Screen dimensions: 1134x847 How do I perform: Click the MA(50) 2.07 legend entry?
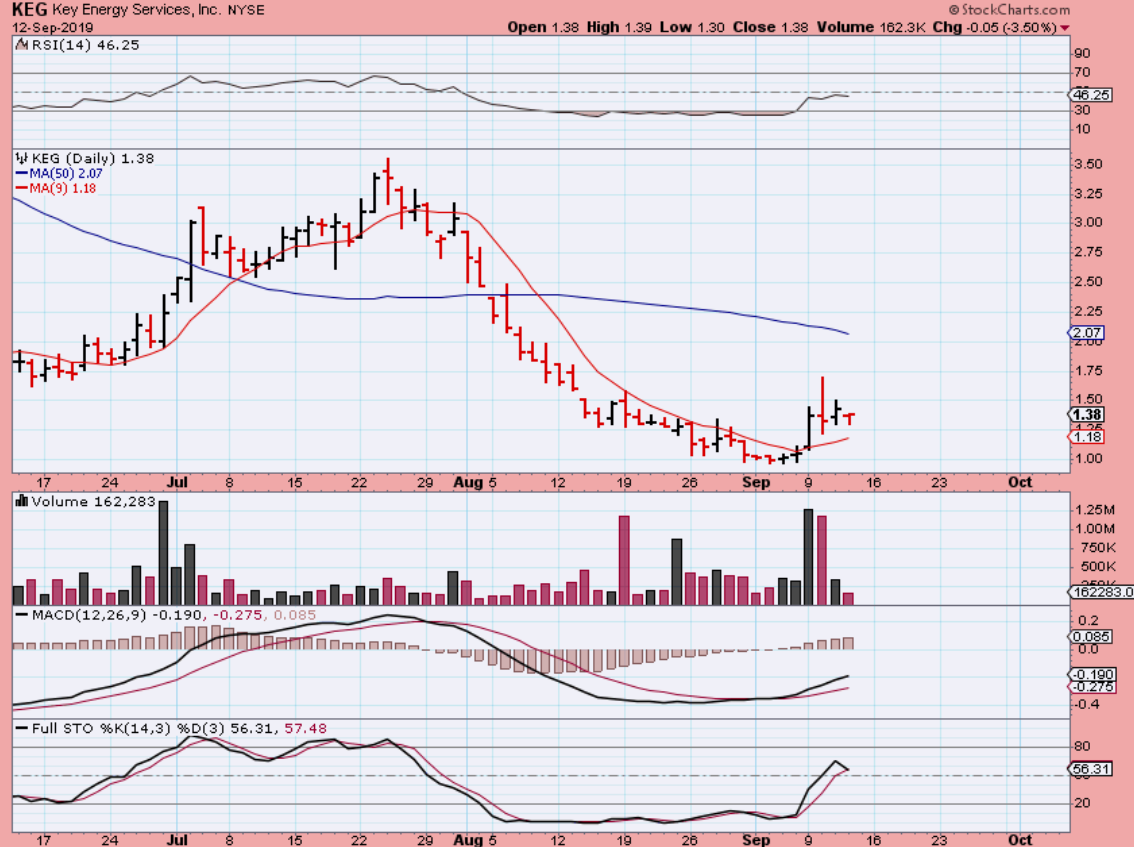pos(59,174)
